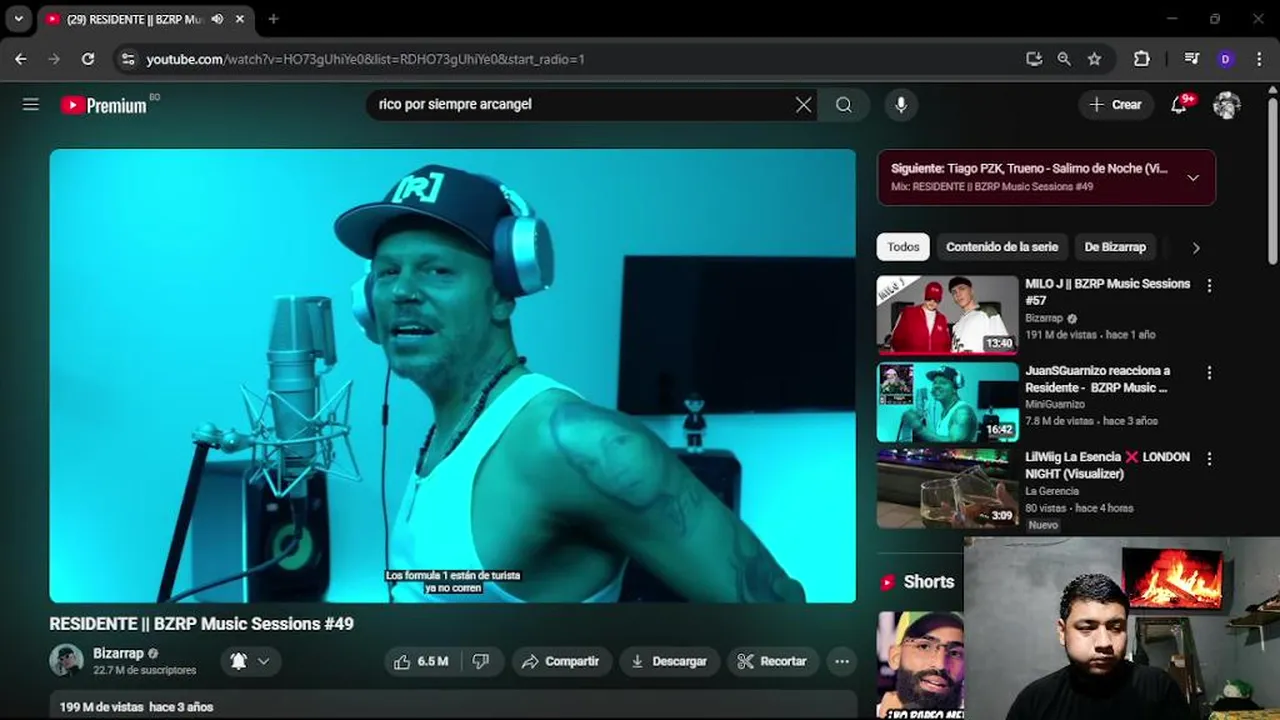Open the Crear upload menu
1280x720 pixels.
pyautogui.click(x=1115, y=105)
